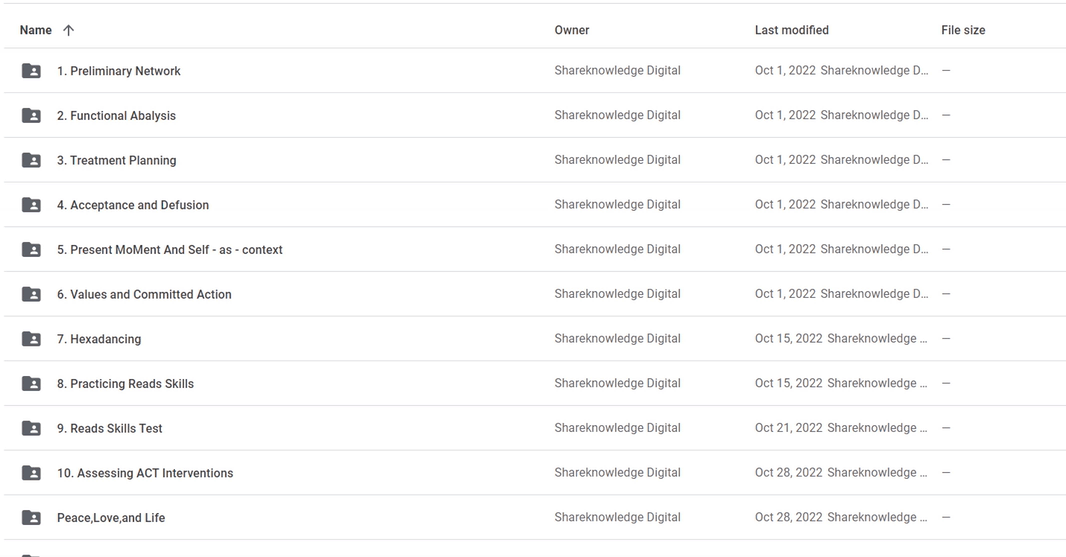Image resolution: width=1066 pixels, height=557 pixels.
Task: Click folder icon beside Hexadancing
Action: point(32,339)
